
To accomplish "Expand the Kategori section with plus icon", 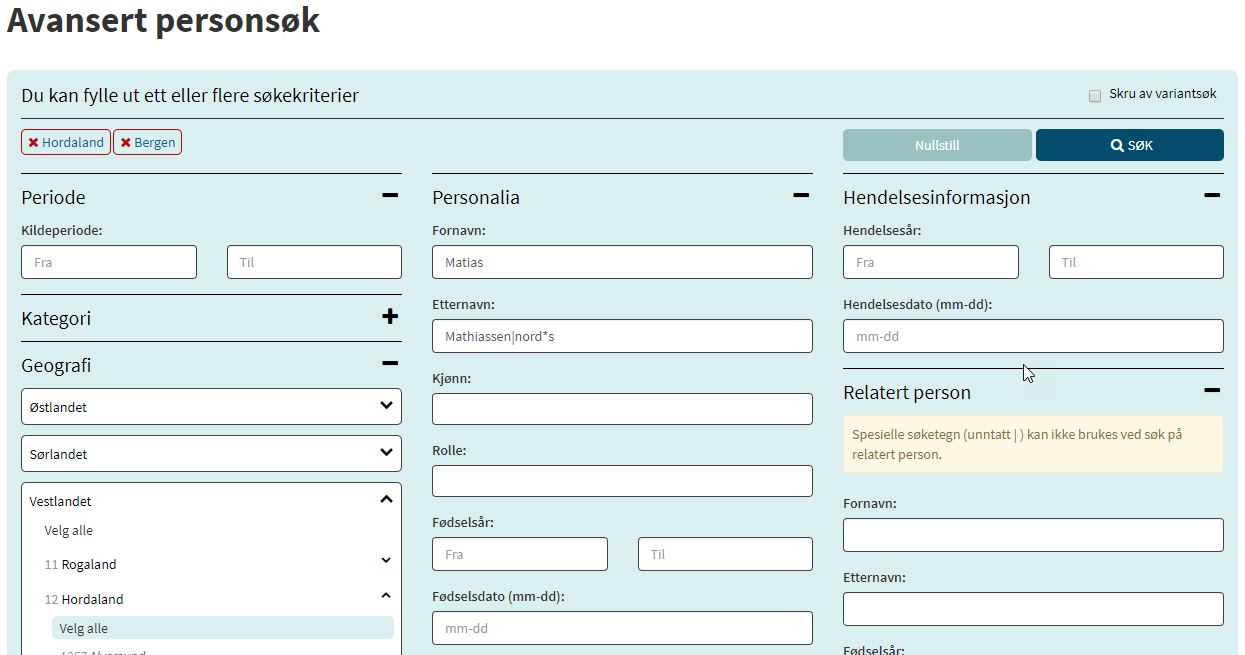I will (x=390, y=317).
